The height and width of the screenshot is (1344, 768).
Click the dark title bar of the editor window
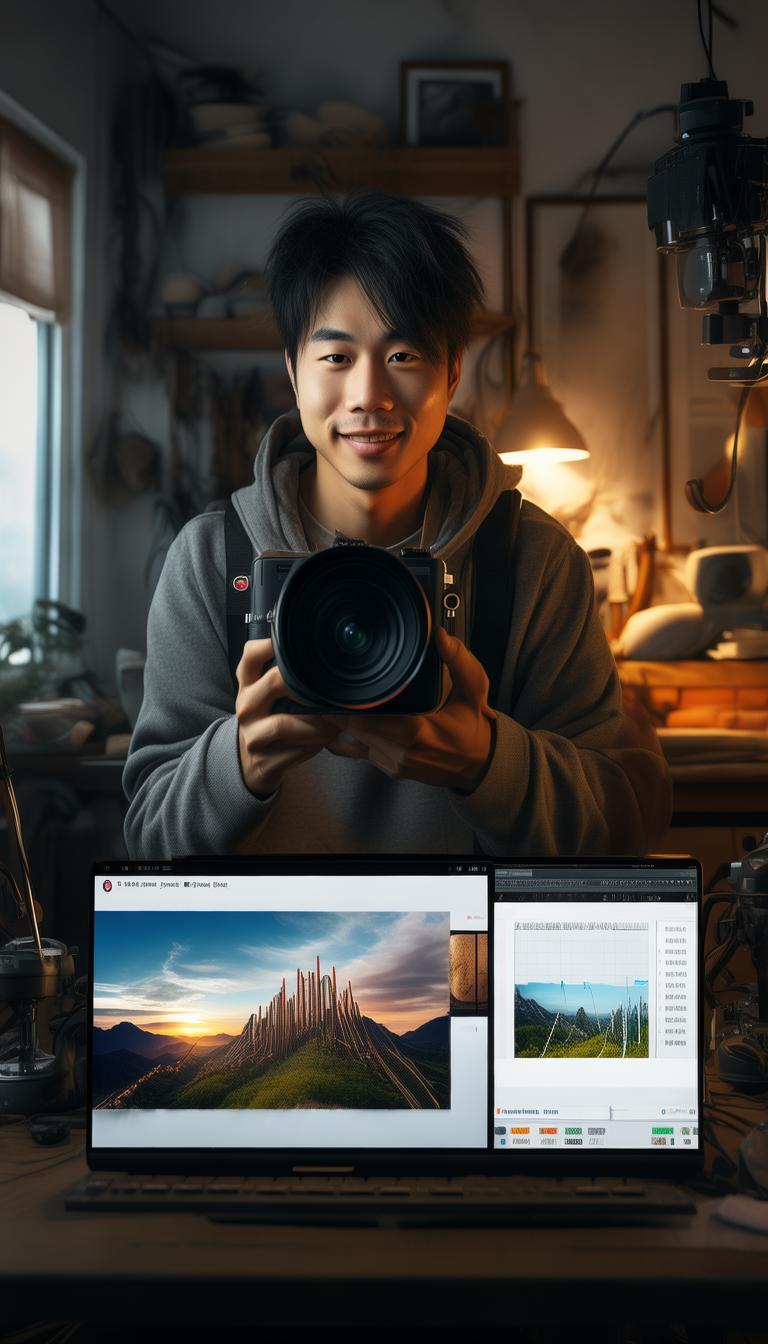click(596, 872)
